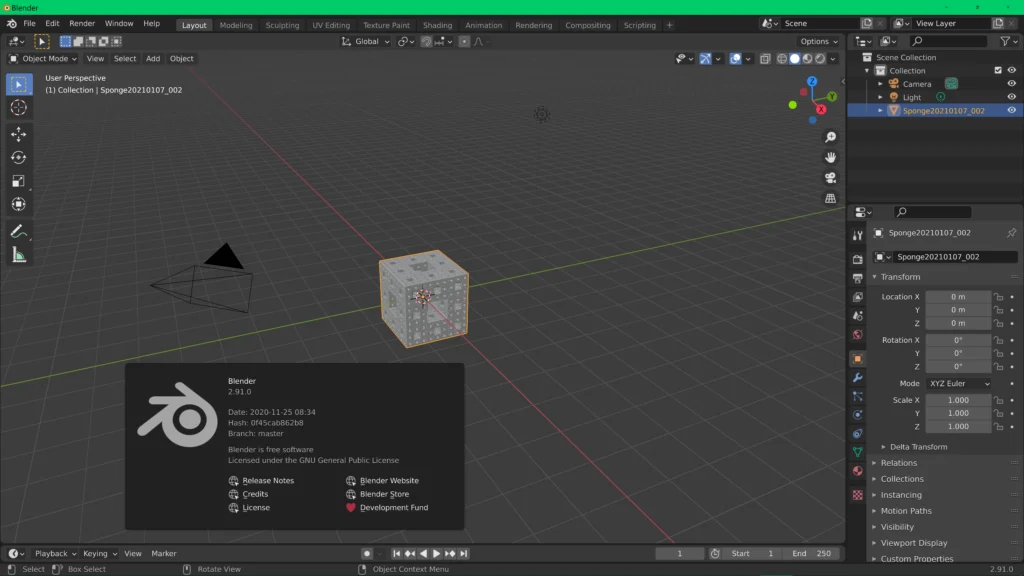1024x576 pixels.
Task: Toggle the camera view icon
Action: tap(830, 178)
